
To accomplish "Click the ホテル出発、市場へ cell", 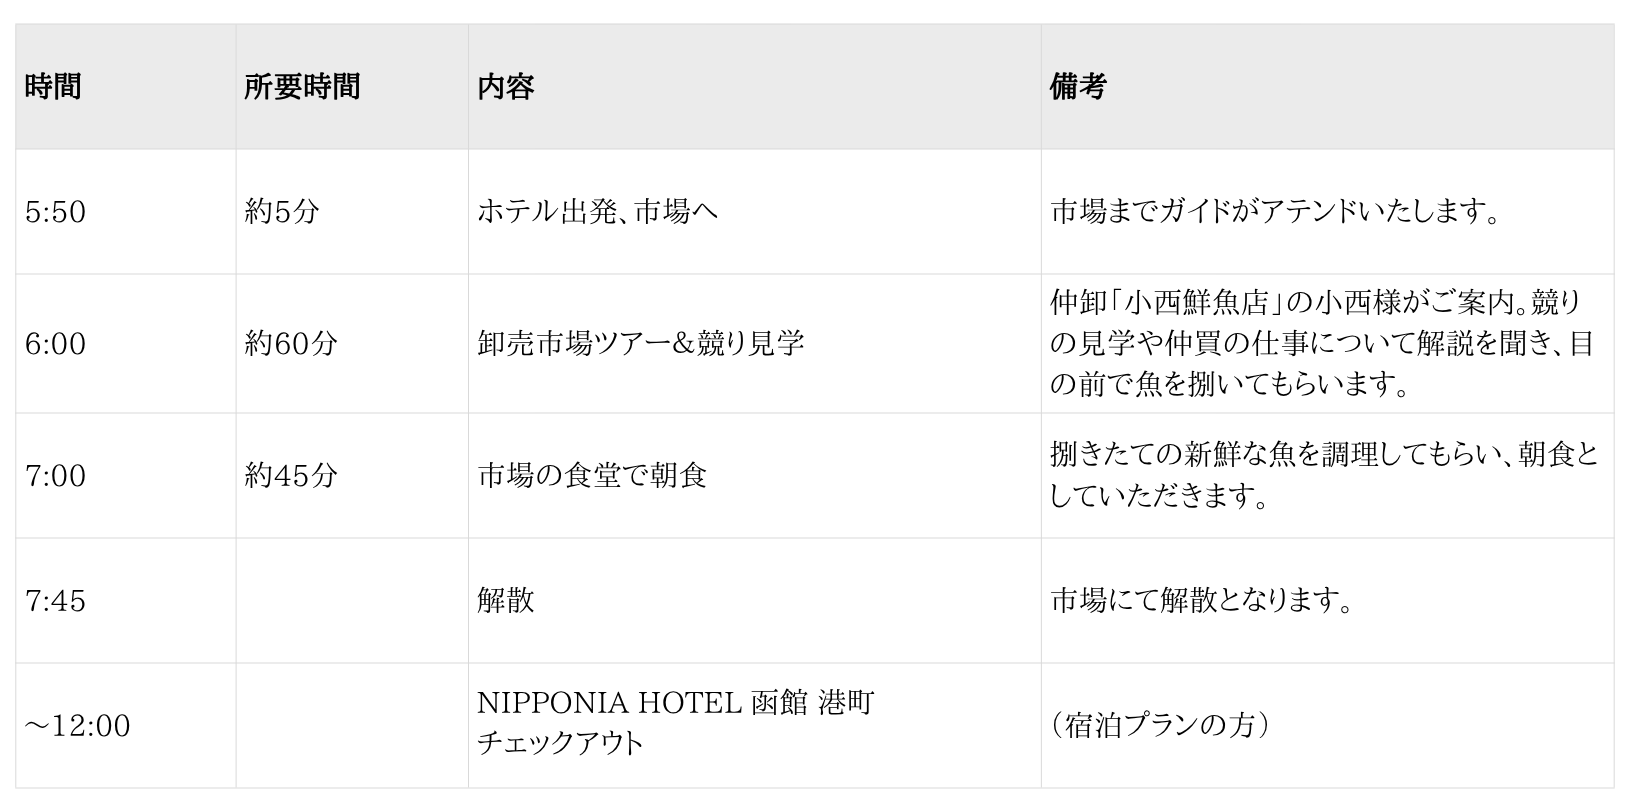I will [598, 212].
